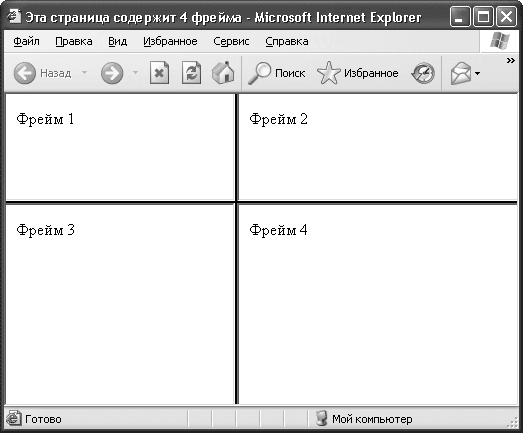
Task: Stop page loading with the X icon
Action: coord(159,72)
